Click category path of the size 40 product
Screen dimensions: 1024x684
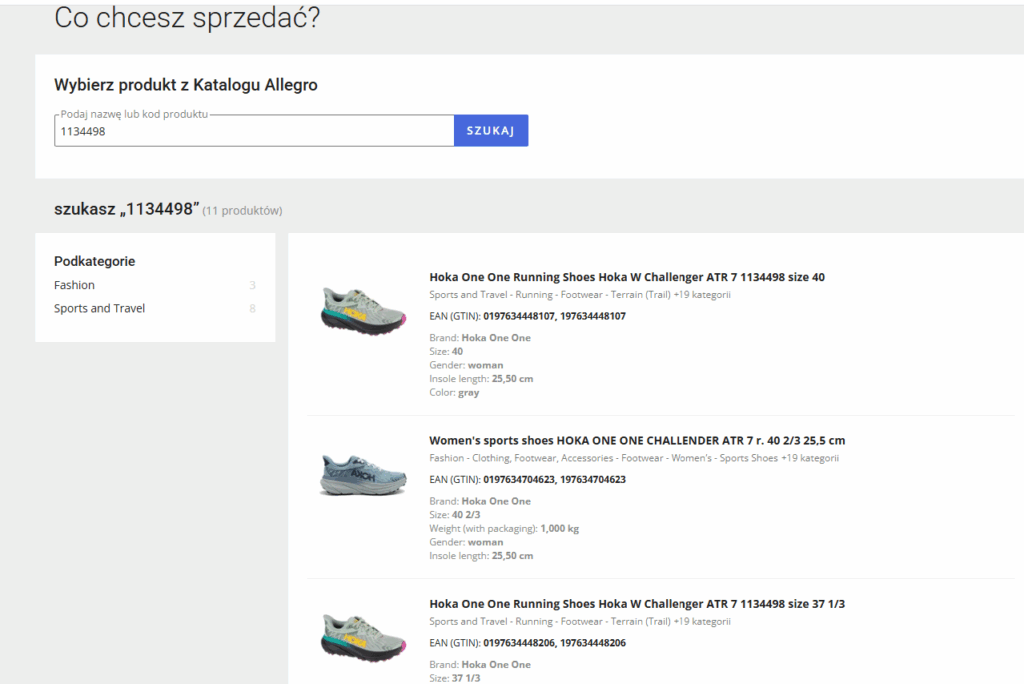point(549,295)
